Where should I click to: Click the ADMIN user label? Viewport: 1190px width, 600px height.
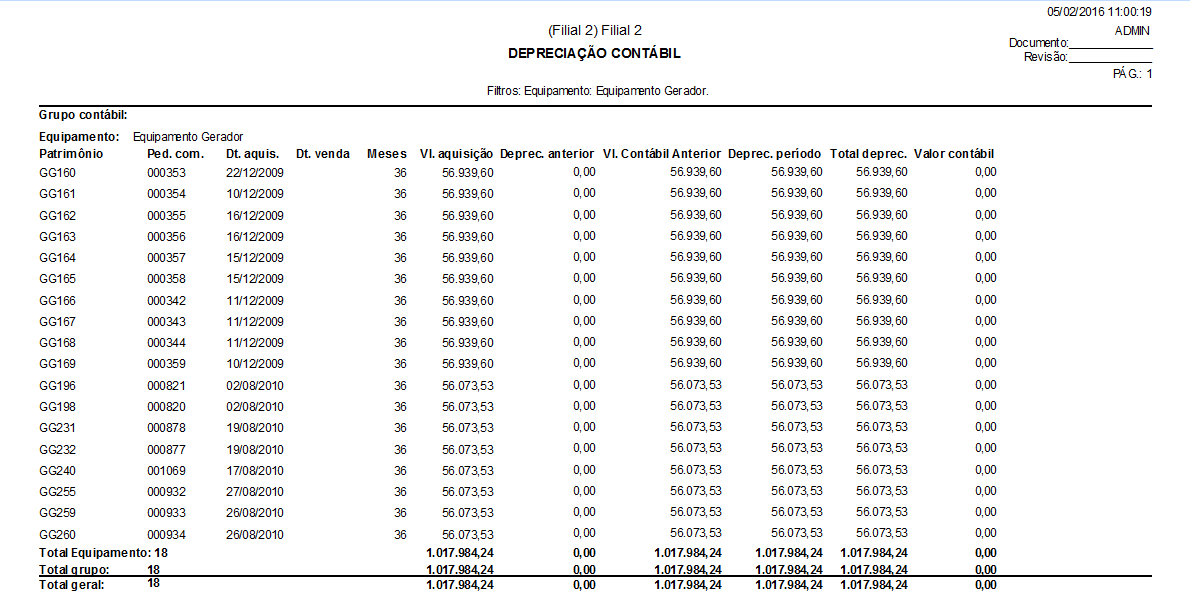[1132, 31]
